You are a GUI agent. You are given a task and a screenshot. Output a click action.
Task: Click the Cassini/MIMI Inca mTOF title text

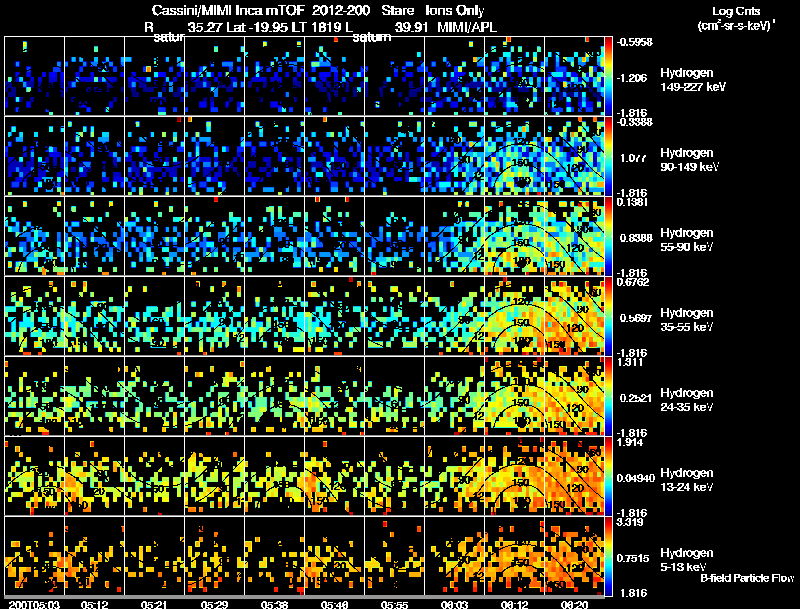tap(228, 10)
